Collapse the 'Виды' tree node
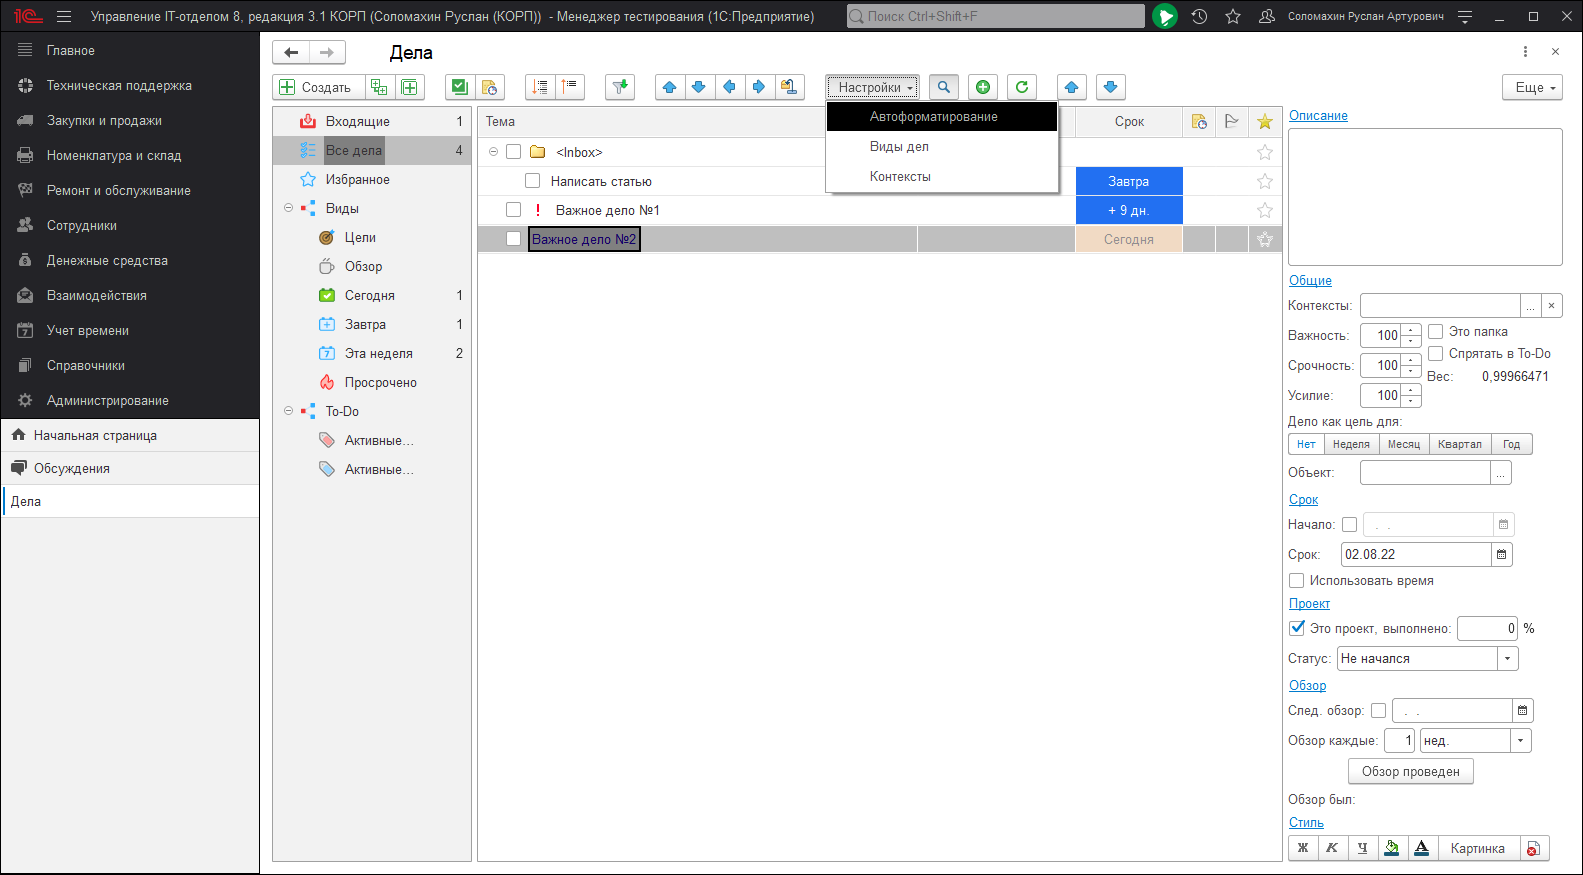 pos(289,208)
